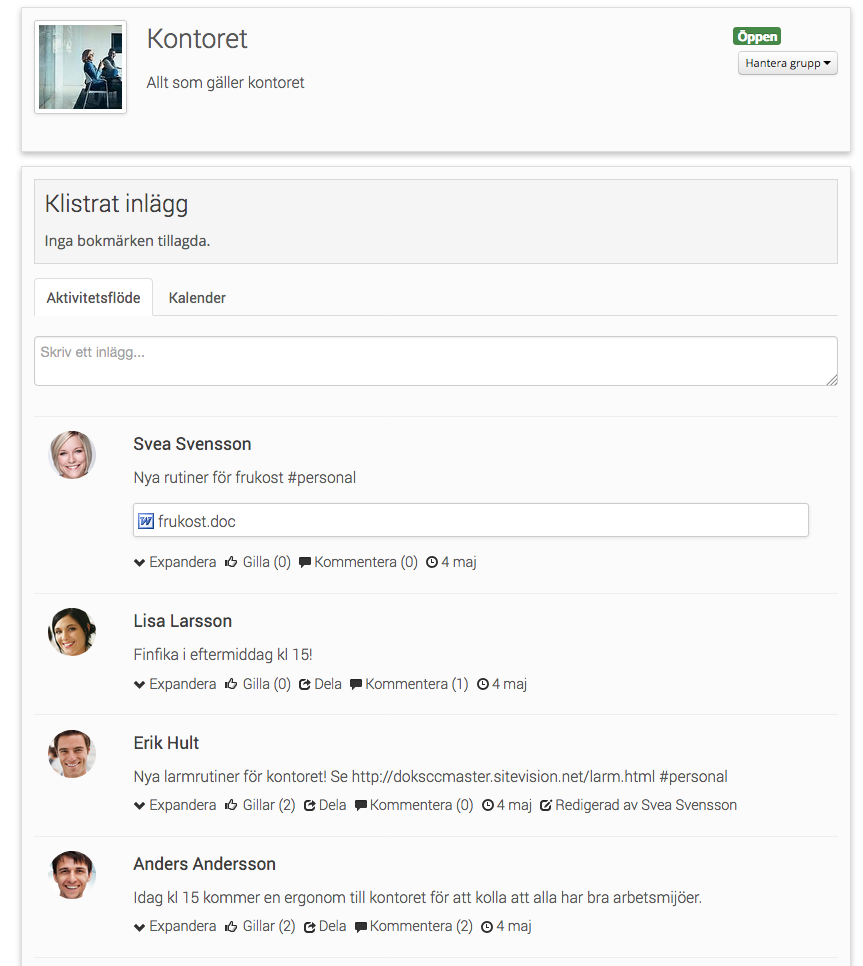Click the Word icon of frukost.doc

(x=145, y=521)
